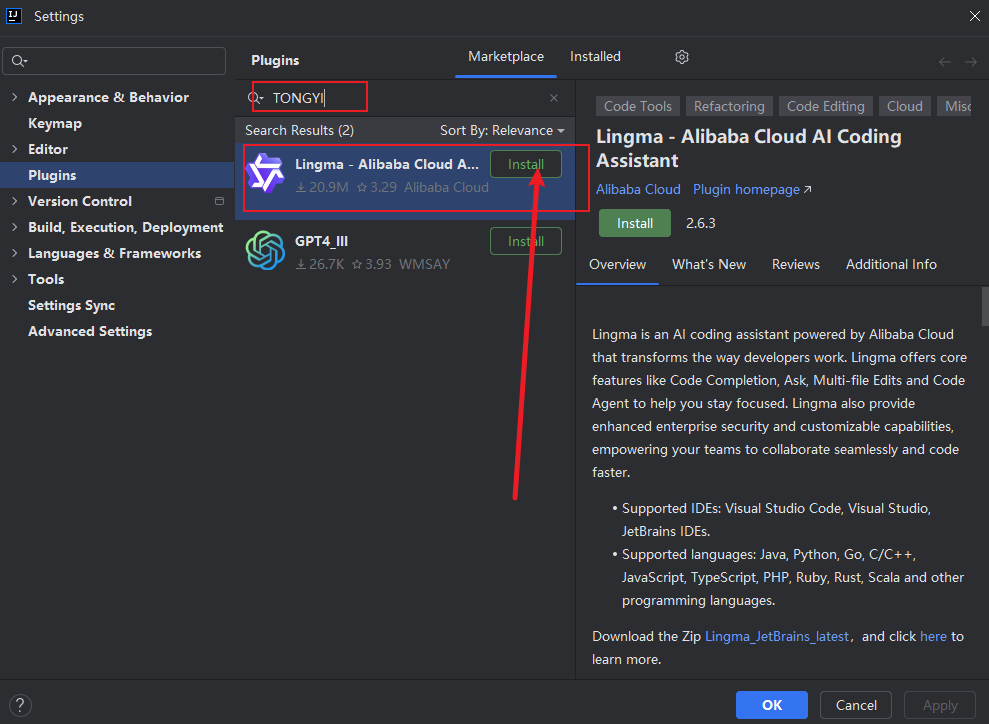This screenshot has width=989, height=724.
Task: Go back with the left arrow icon
Action: 945,61
